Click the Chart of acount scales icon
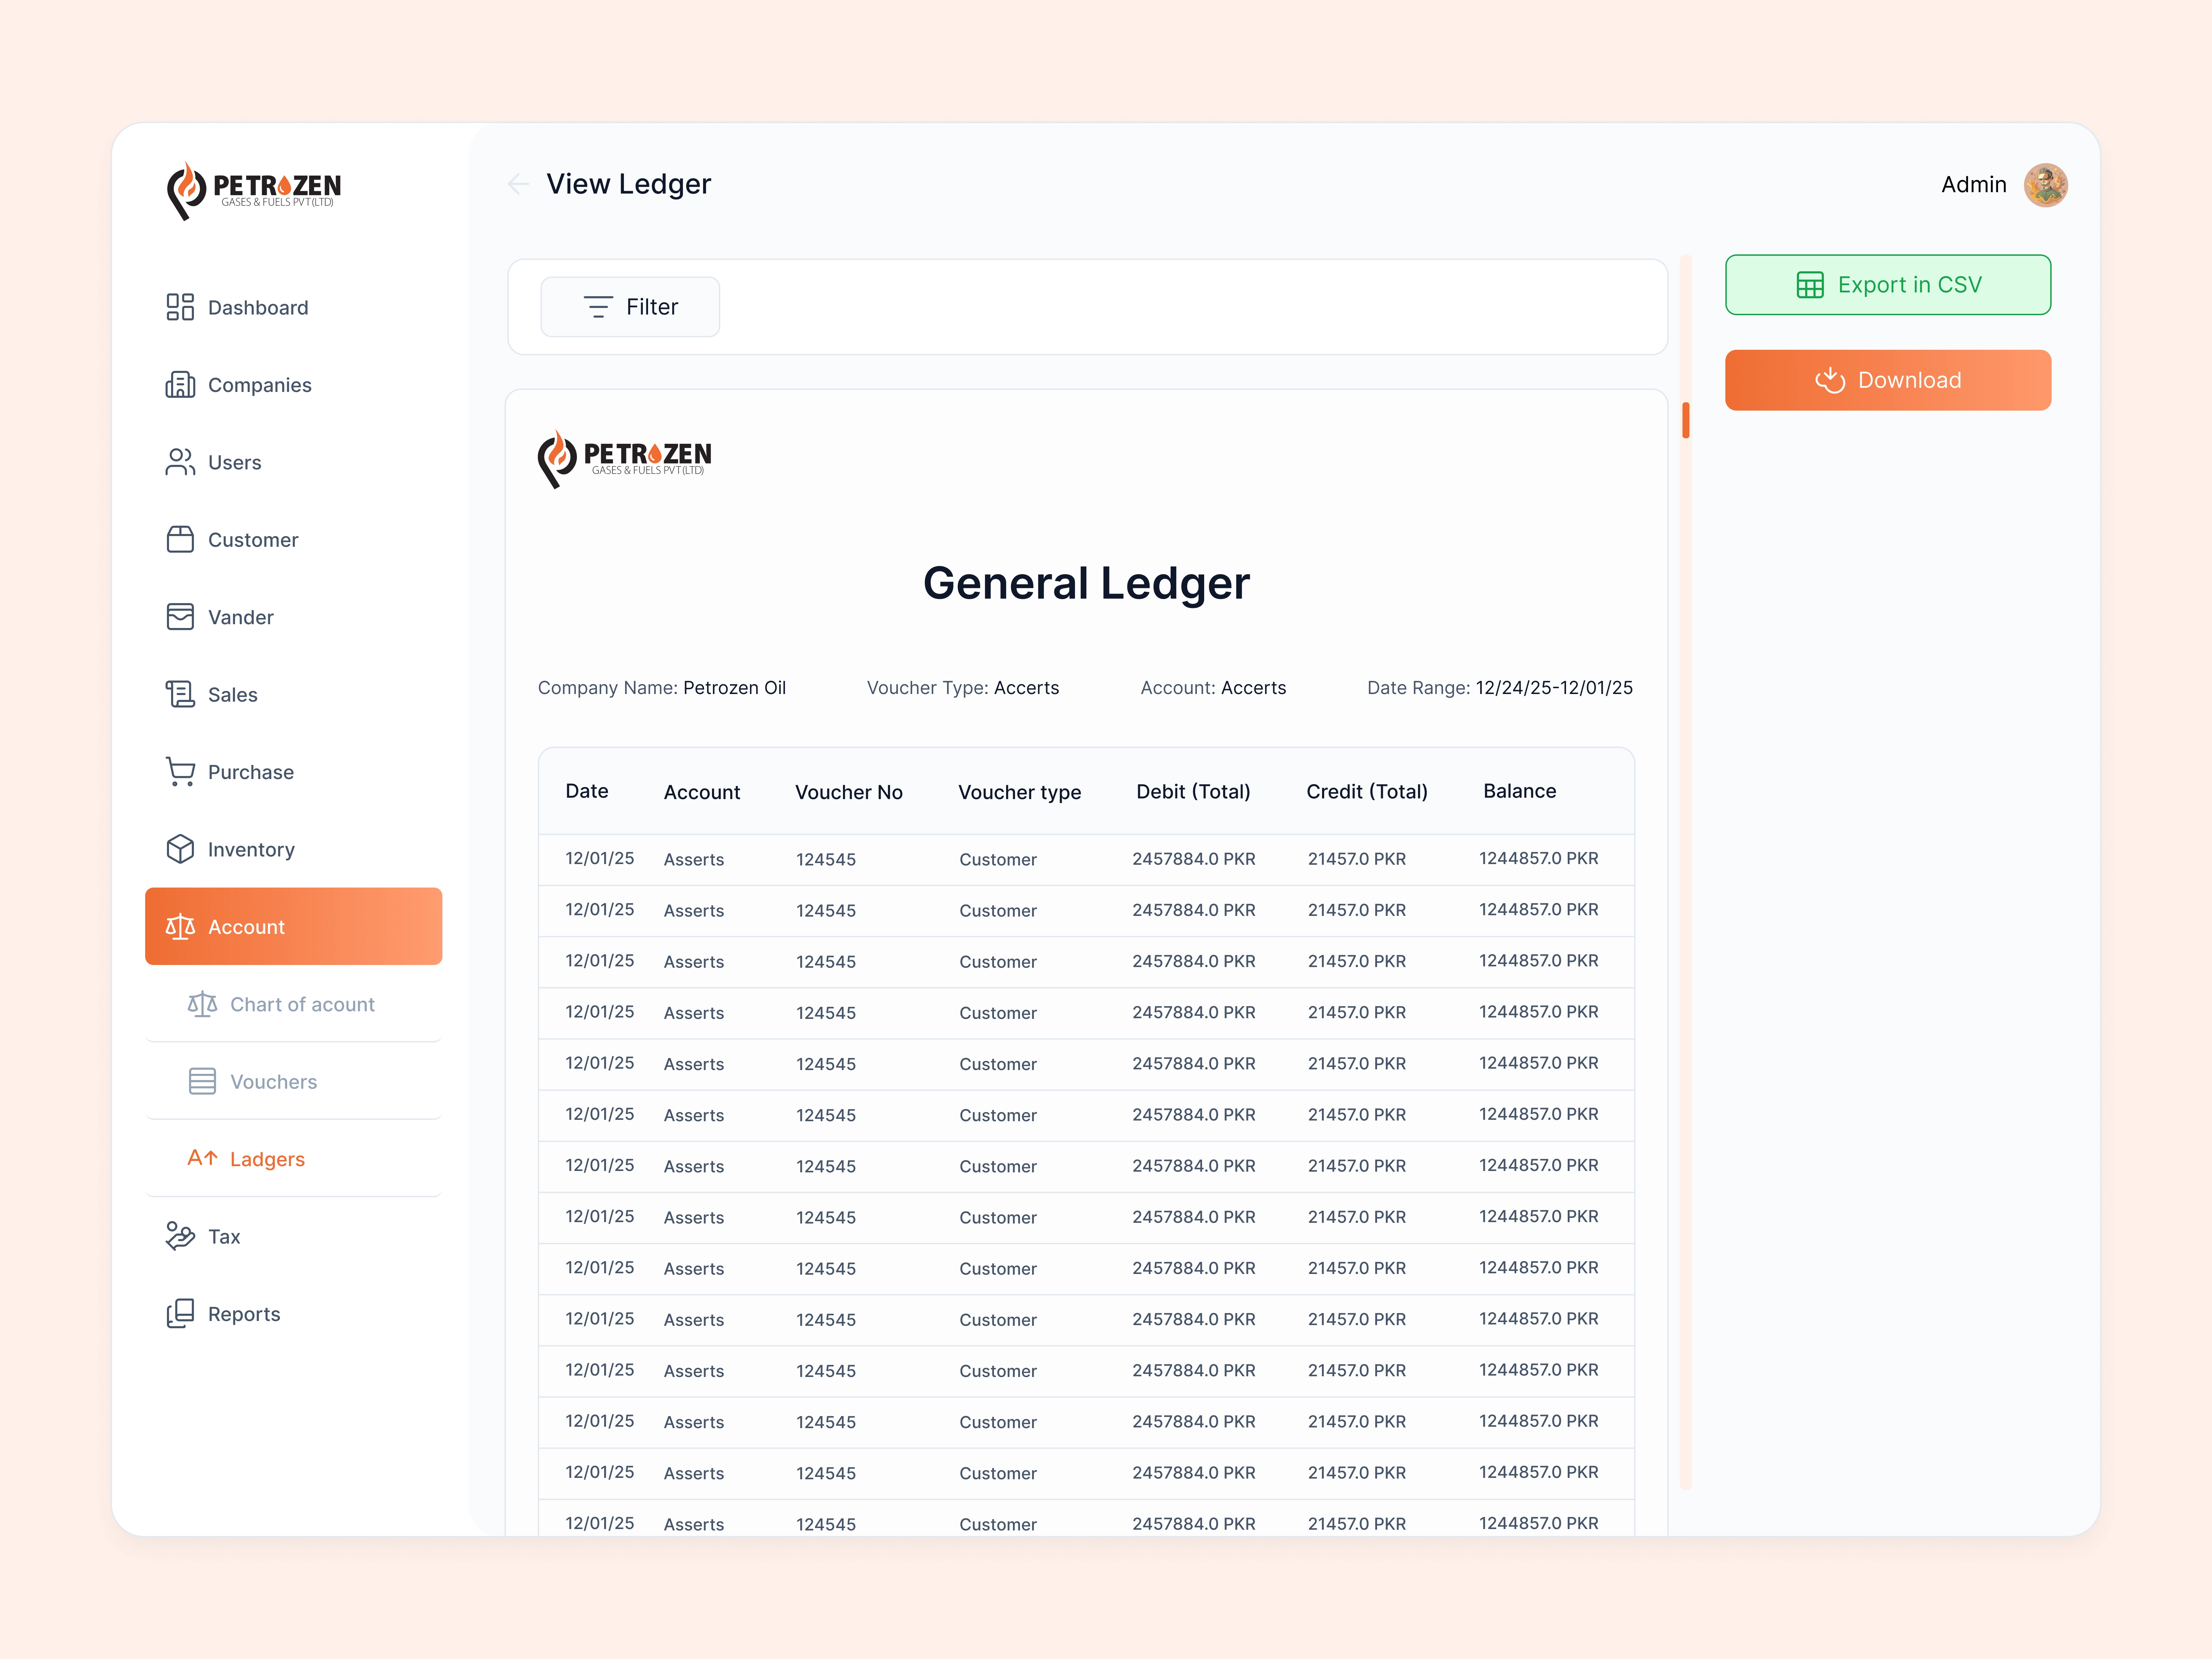 [x=202, y=1004]
